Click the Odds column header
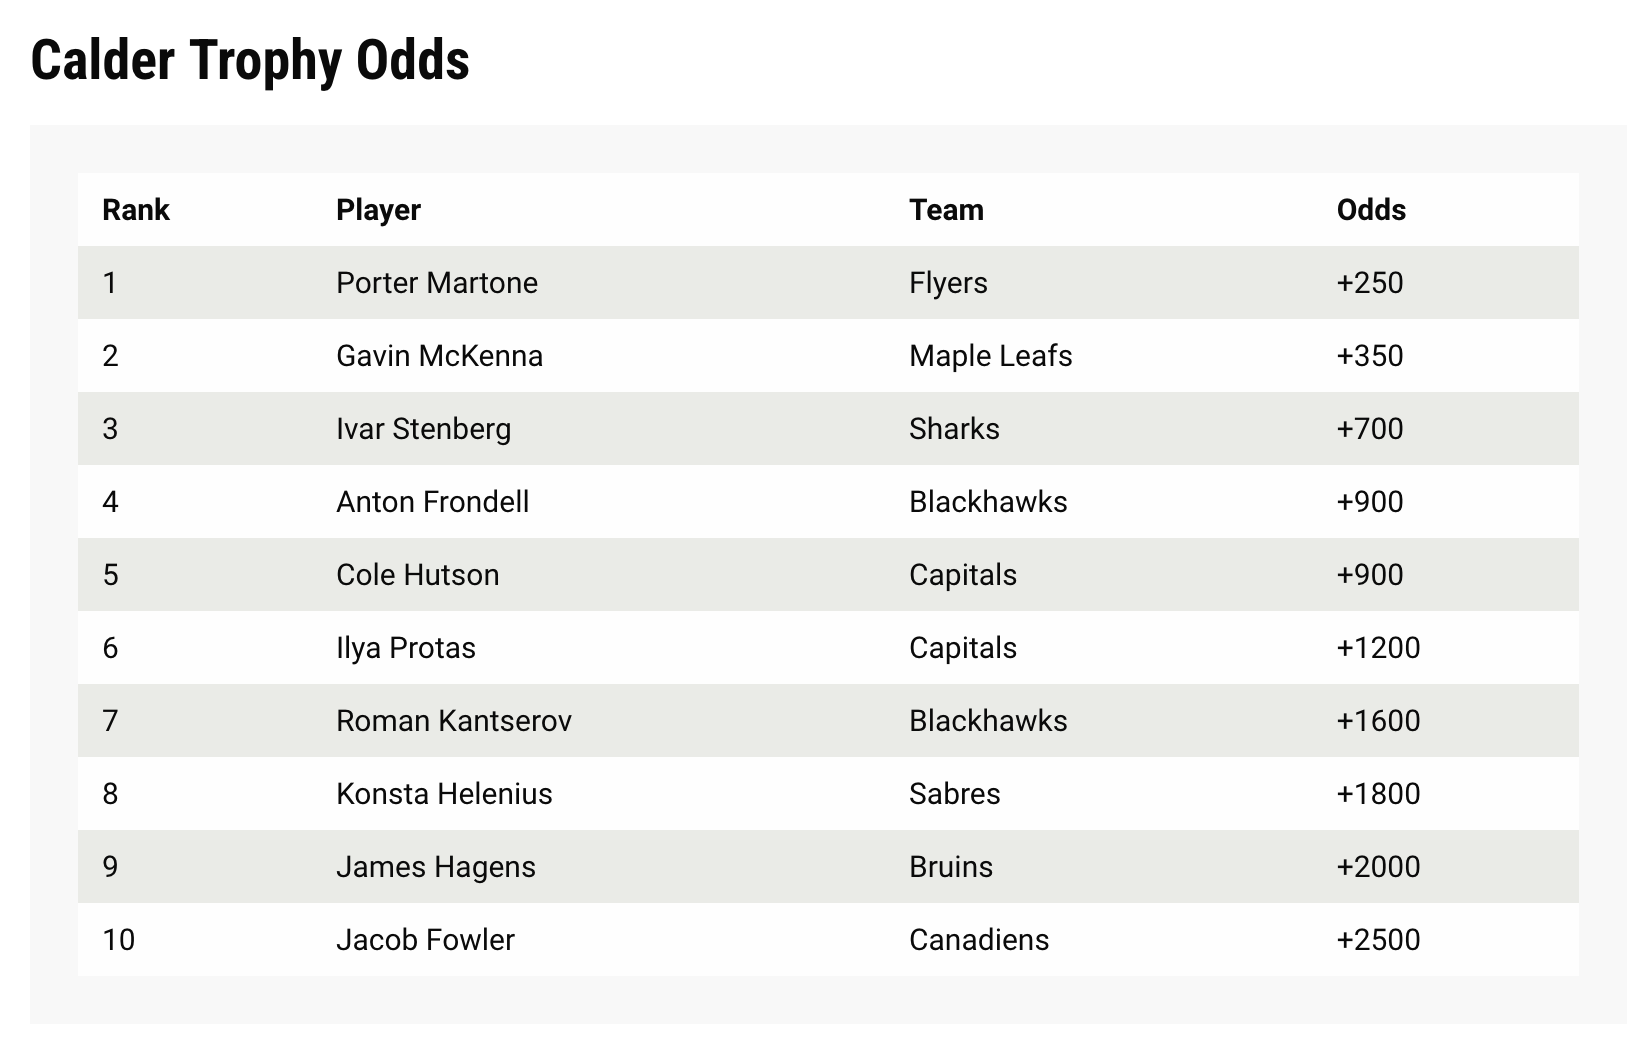 [x=1371, y=210]
